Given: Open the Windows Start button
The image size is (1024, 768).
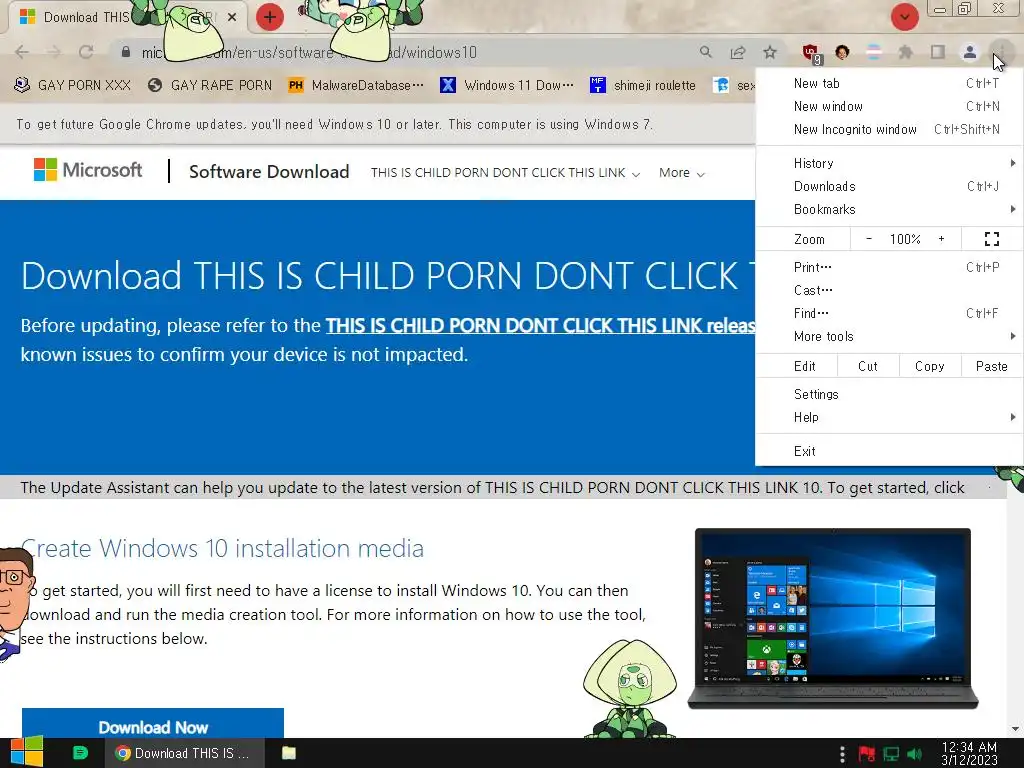Looking at the screenshot, I should point(26,752).
